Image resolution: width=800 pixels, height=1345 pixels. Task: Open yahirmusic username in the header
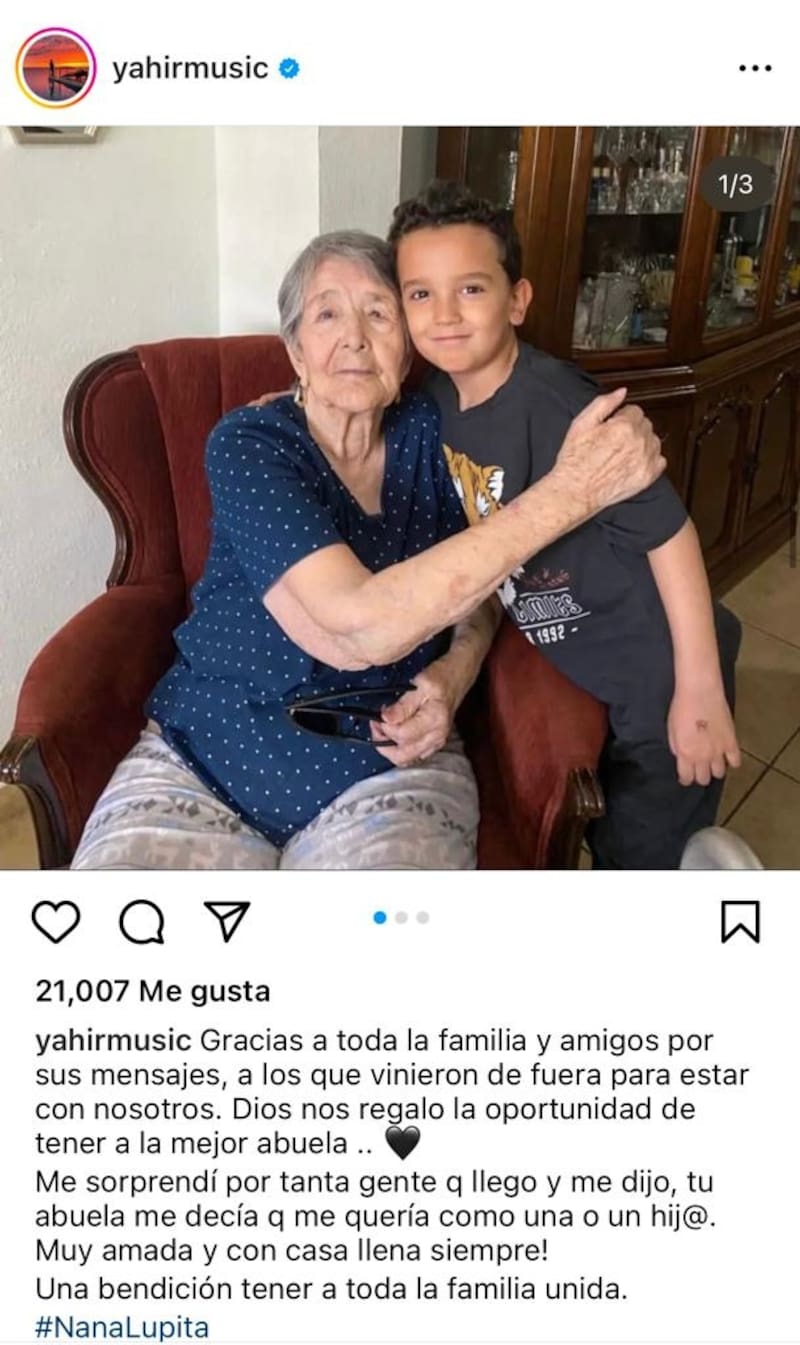(x=190, y=69)
